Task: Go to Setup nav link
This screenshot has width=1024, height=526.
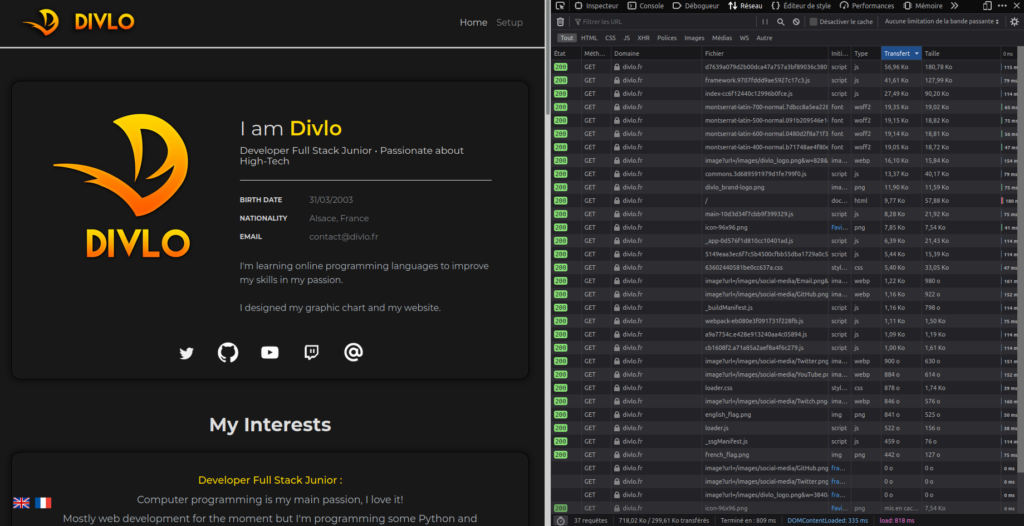Action: click(x=509, y=22)
